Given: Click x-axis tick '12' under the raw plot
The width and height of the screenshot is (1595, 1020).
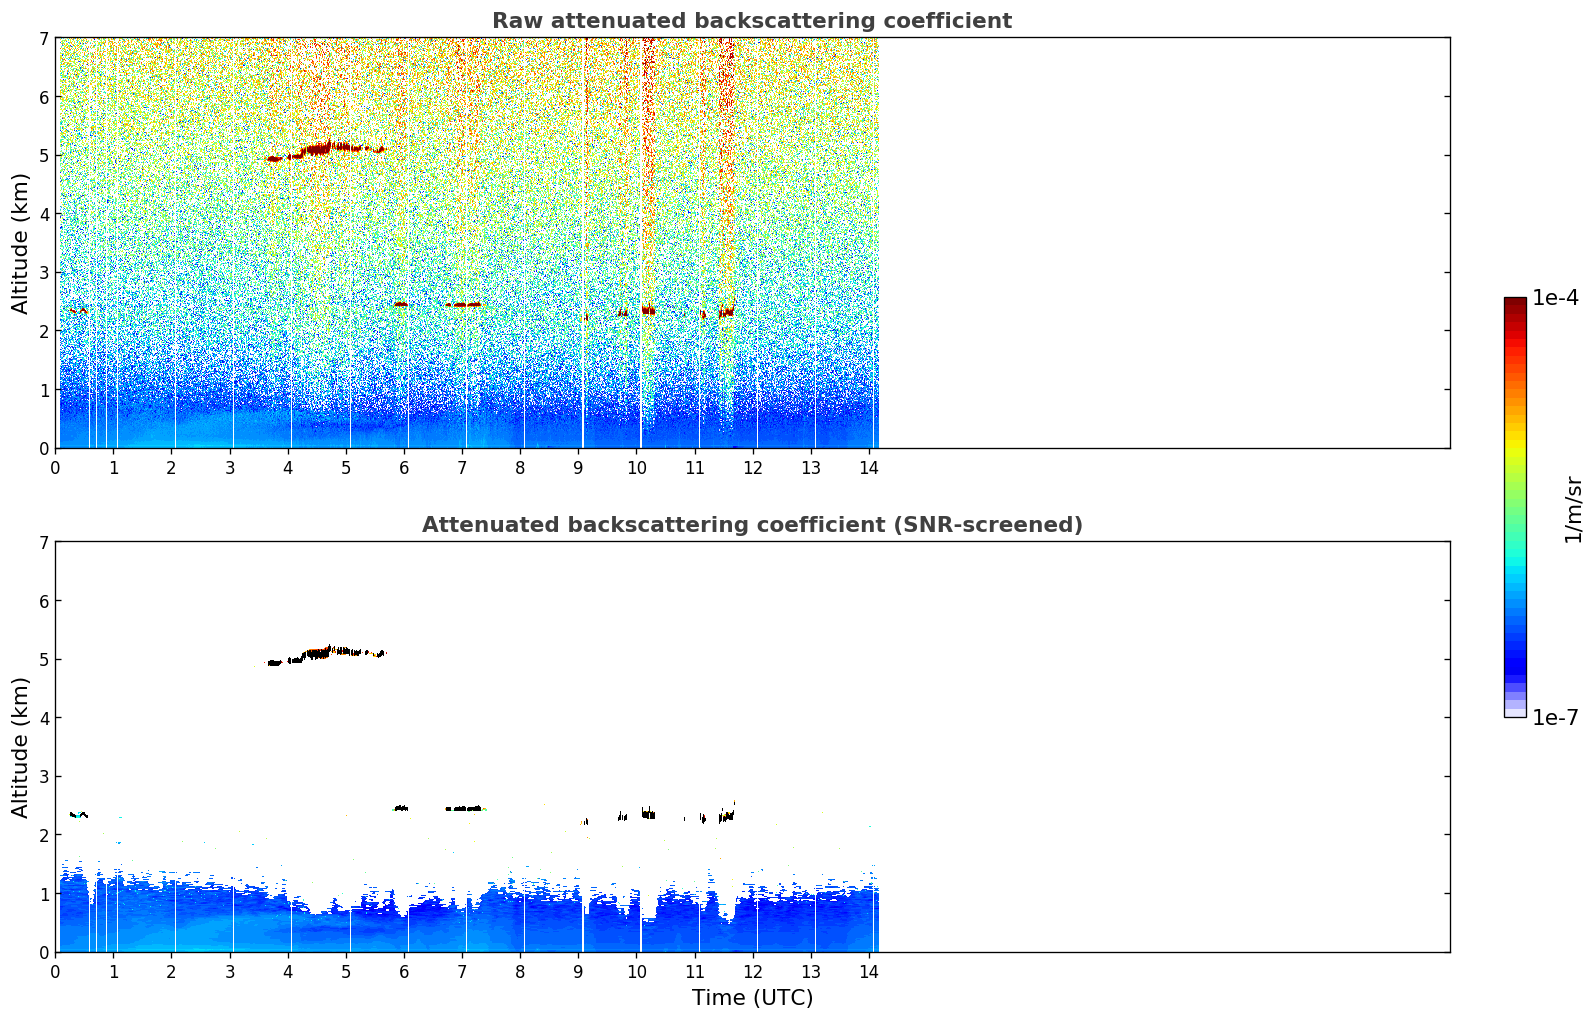Looking at the screenshot, I should [x=752, y=467].
